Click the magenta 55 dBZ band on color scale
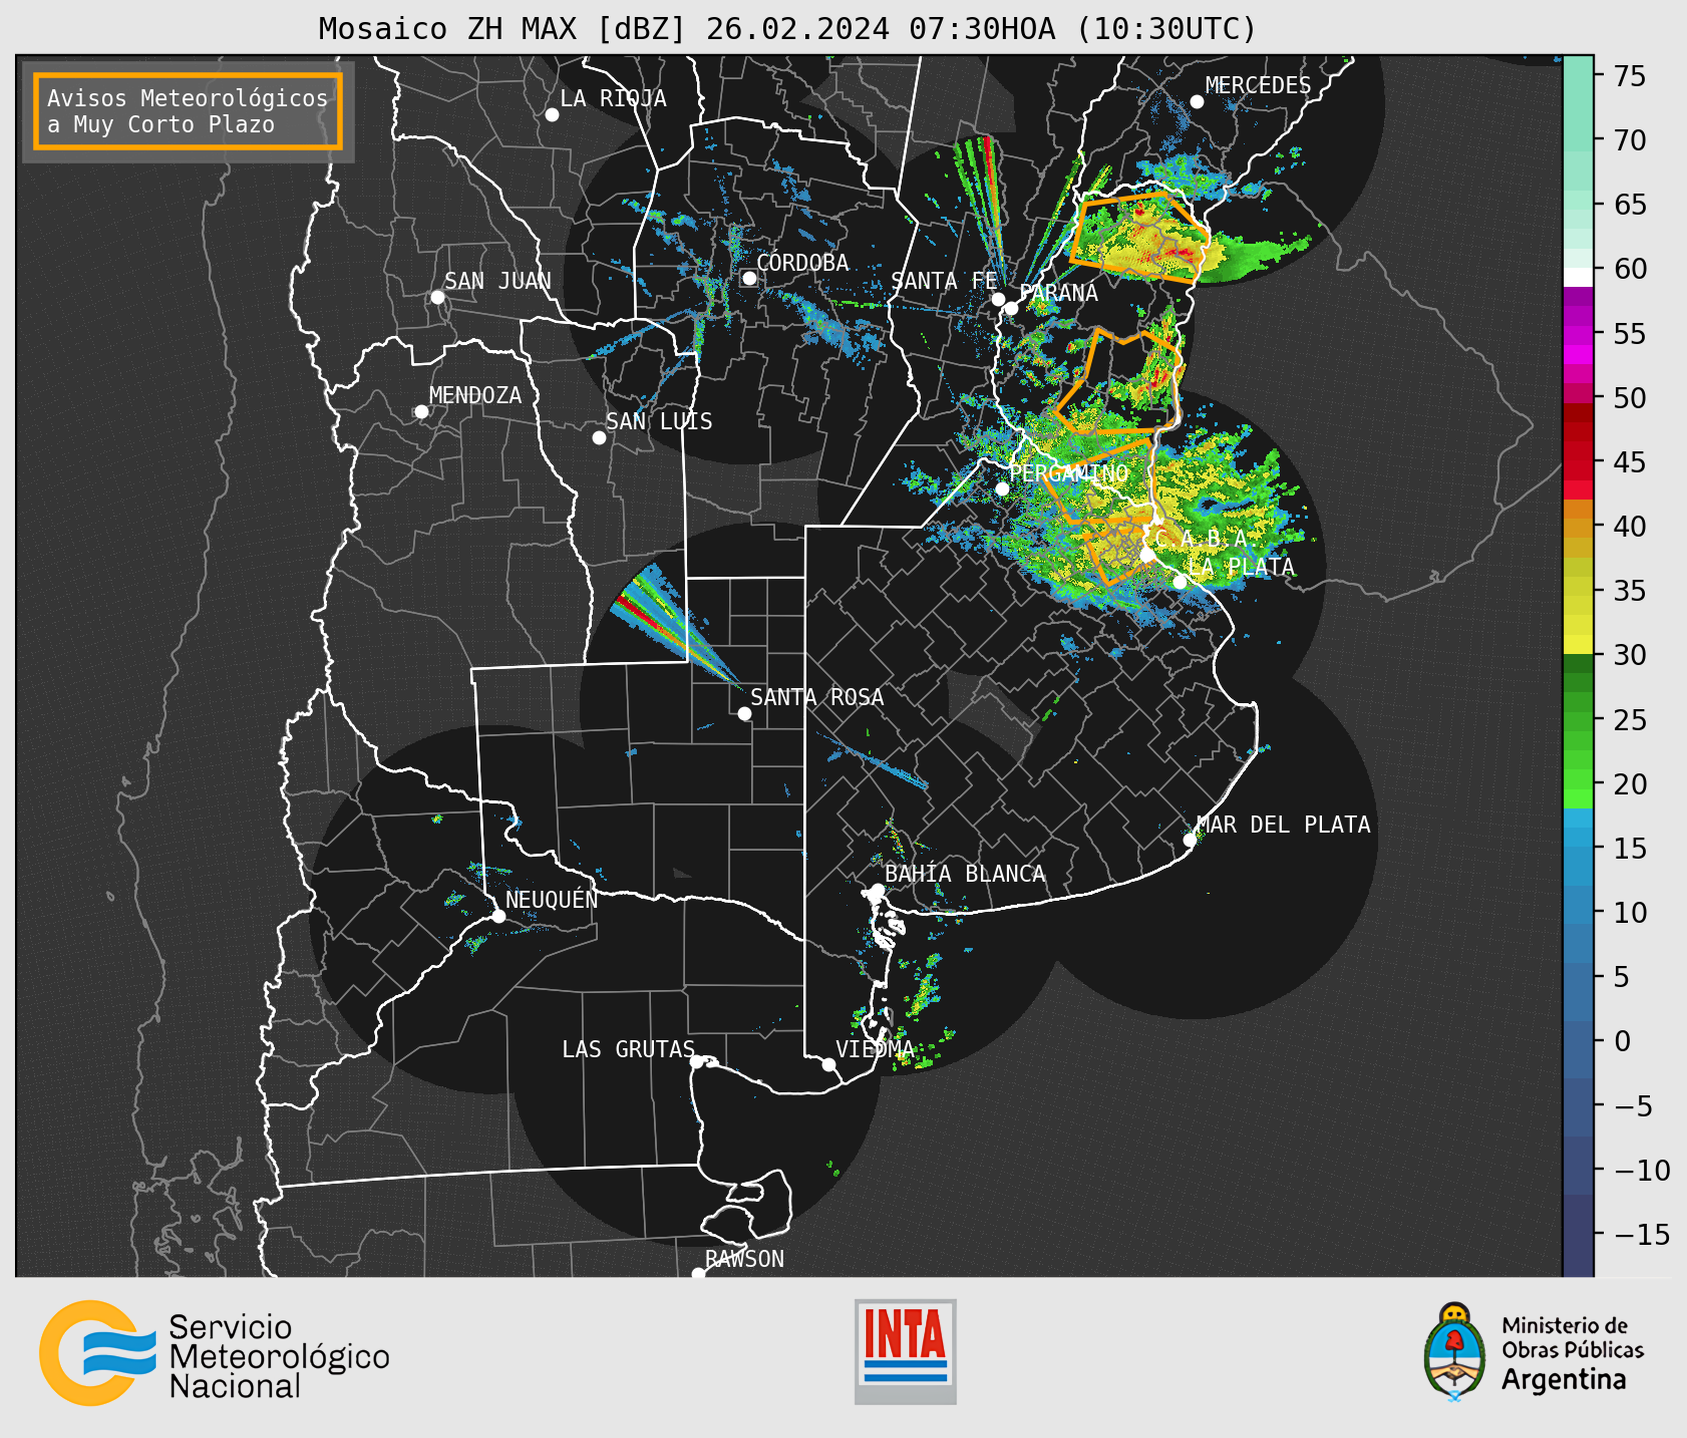The width and height of the screenshot is (1687, 1438). 1577,333
